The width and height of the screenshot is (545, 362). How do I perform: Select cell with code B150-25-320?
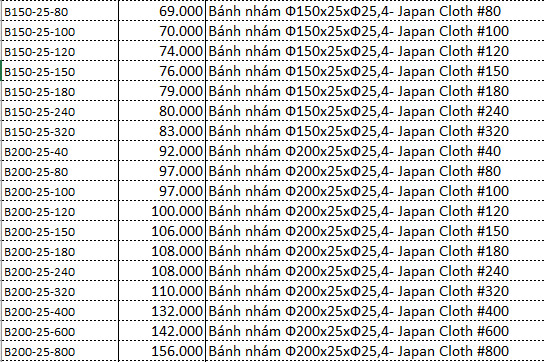(x=60, y=131)
